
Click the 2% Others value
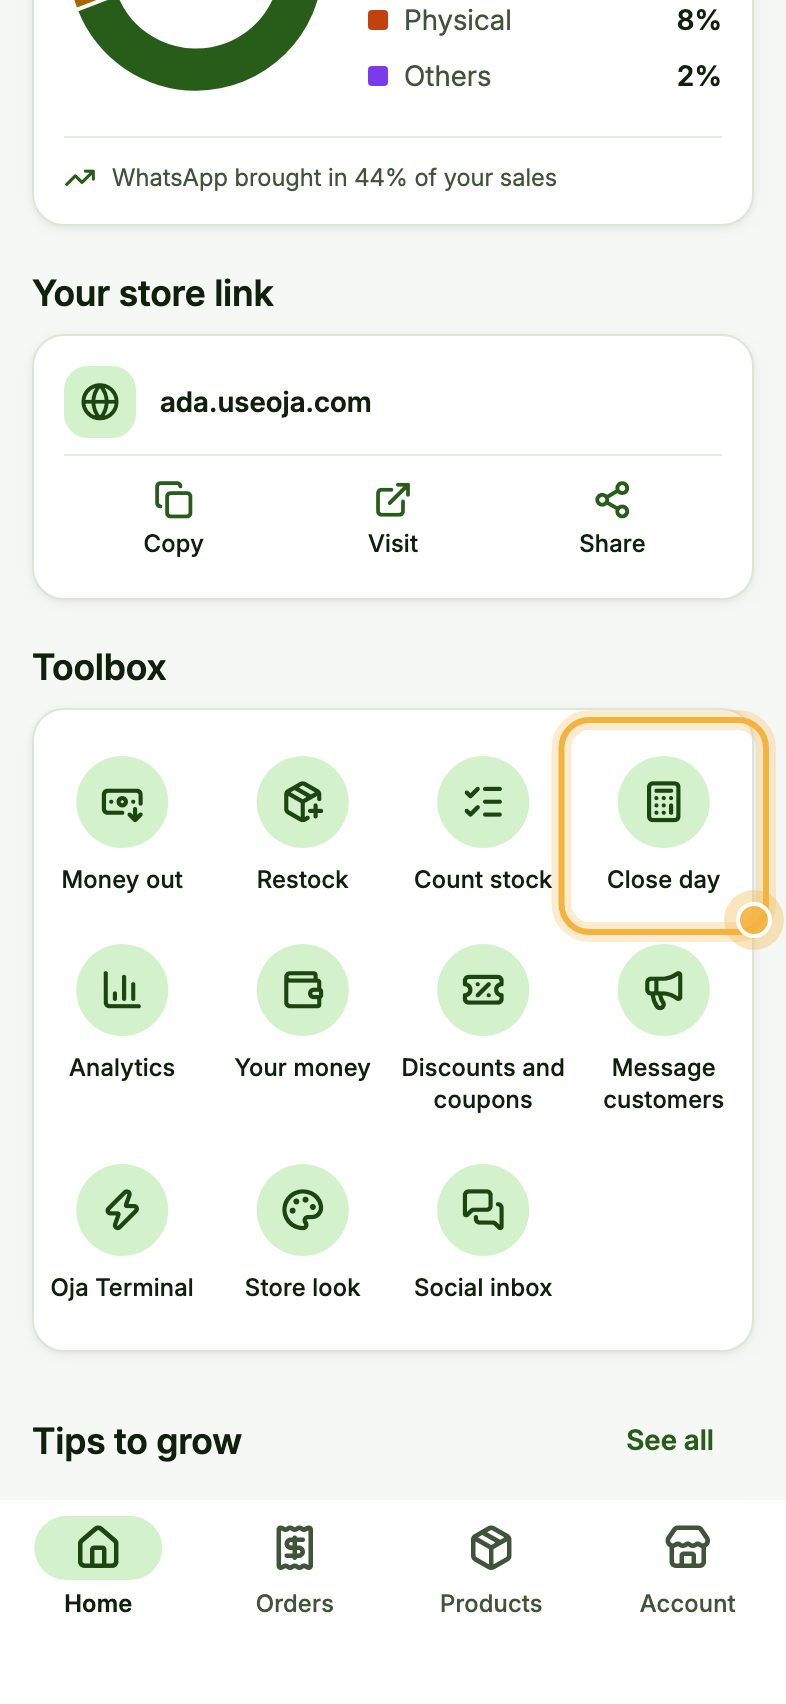pos(699,76)
